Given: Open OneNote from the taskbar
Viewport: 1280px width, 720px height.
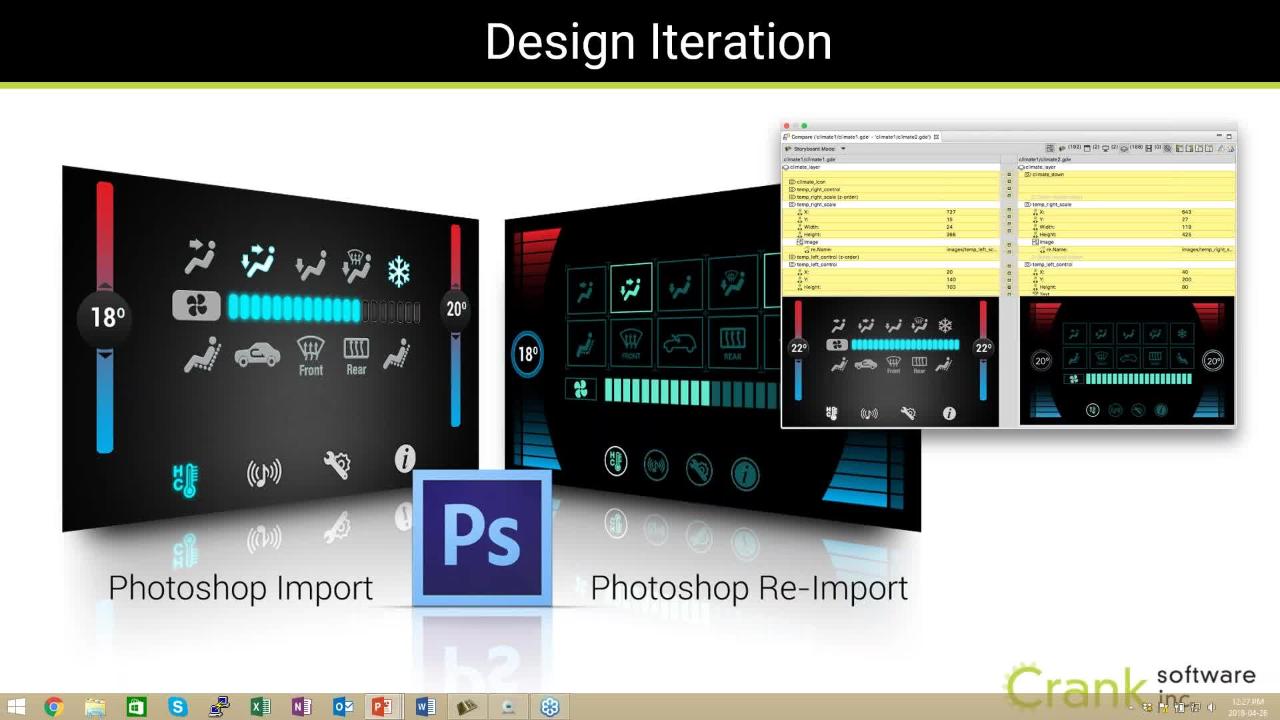Looking at the screenshot, I should 301,707.
